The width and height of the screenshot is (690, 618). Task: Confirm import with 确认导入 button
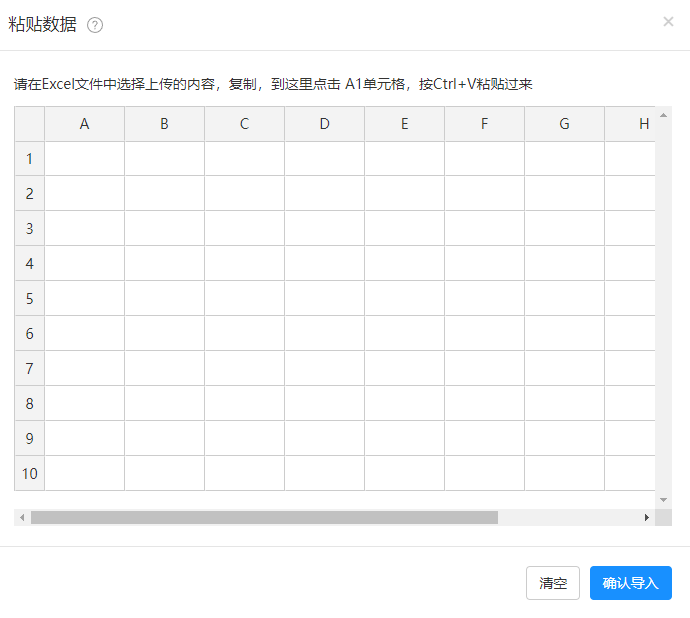pyautogui.click(x=631, y=583)
